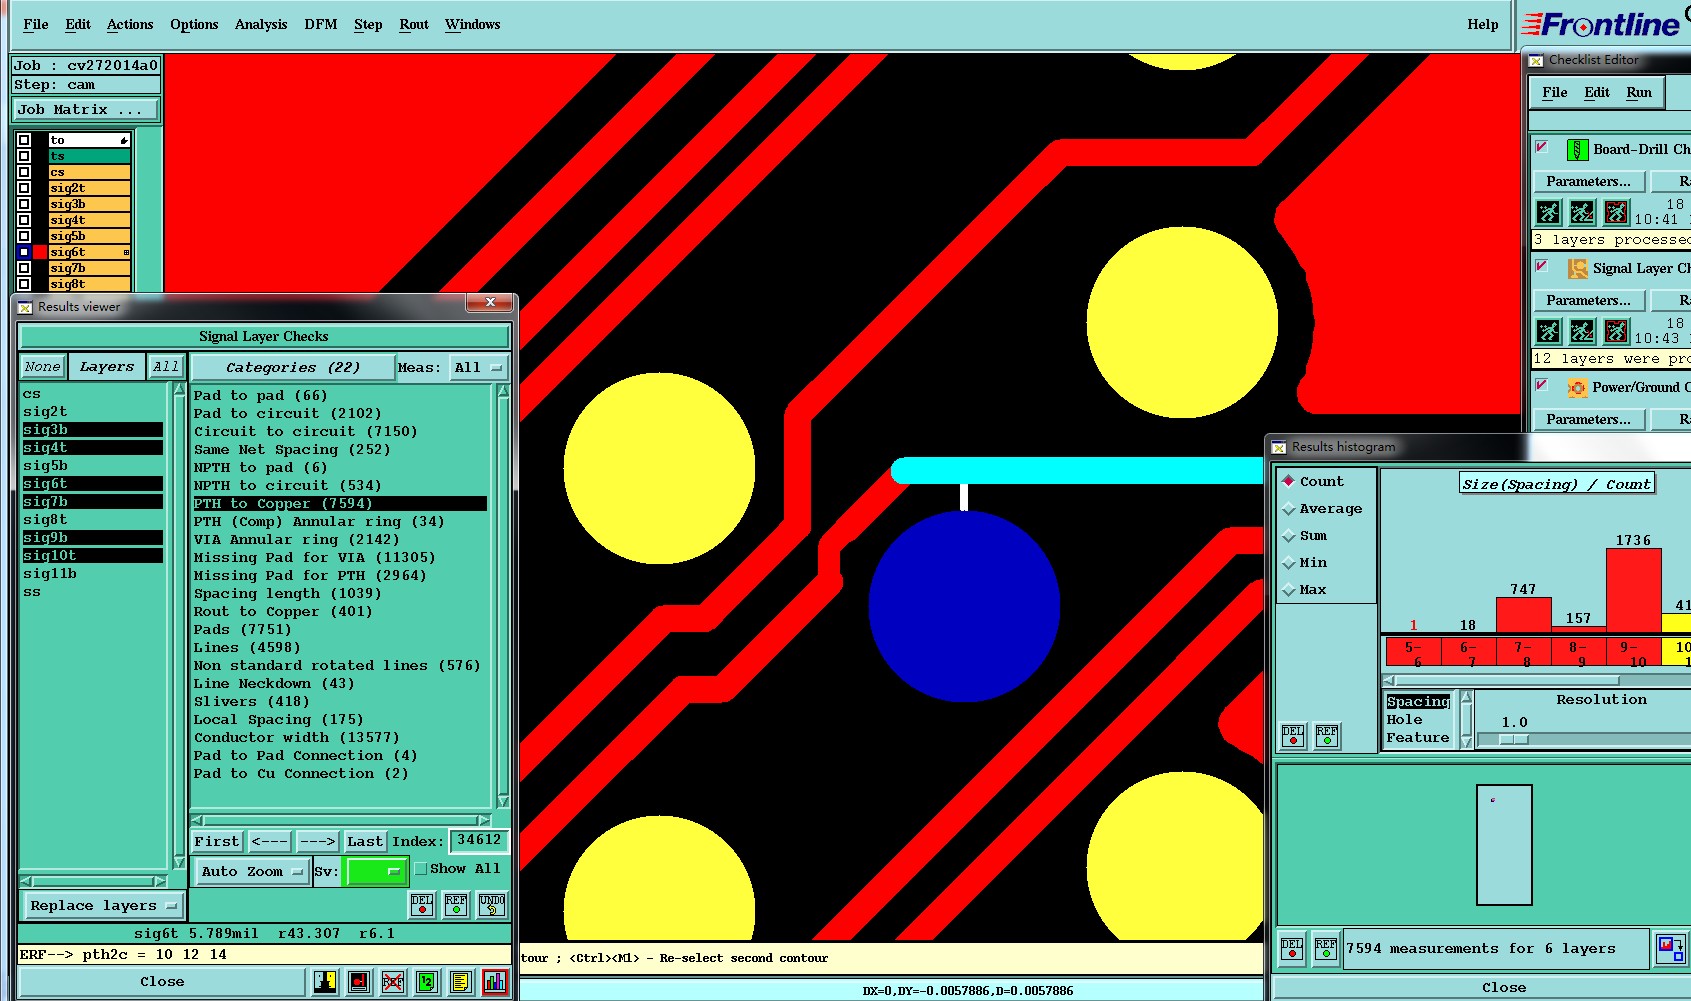
Task: Select sig8t in Results viewer layer list
Action: coord(45,520)
